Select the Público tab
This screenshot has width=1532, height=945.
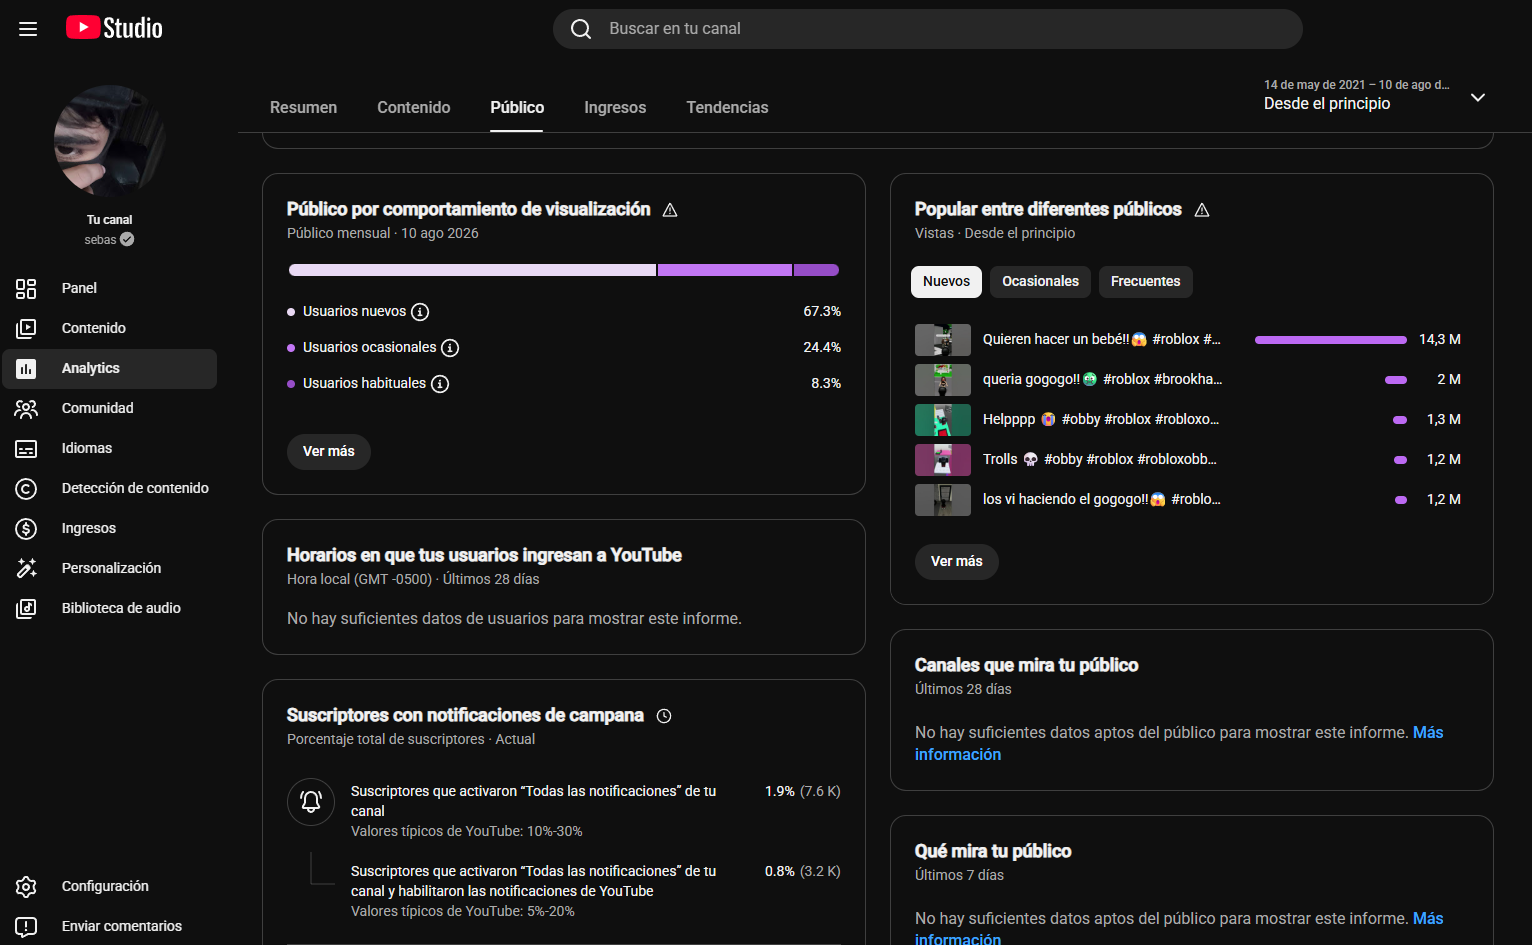517,108
